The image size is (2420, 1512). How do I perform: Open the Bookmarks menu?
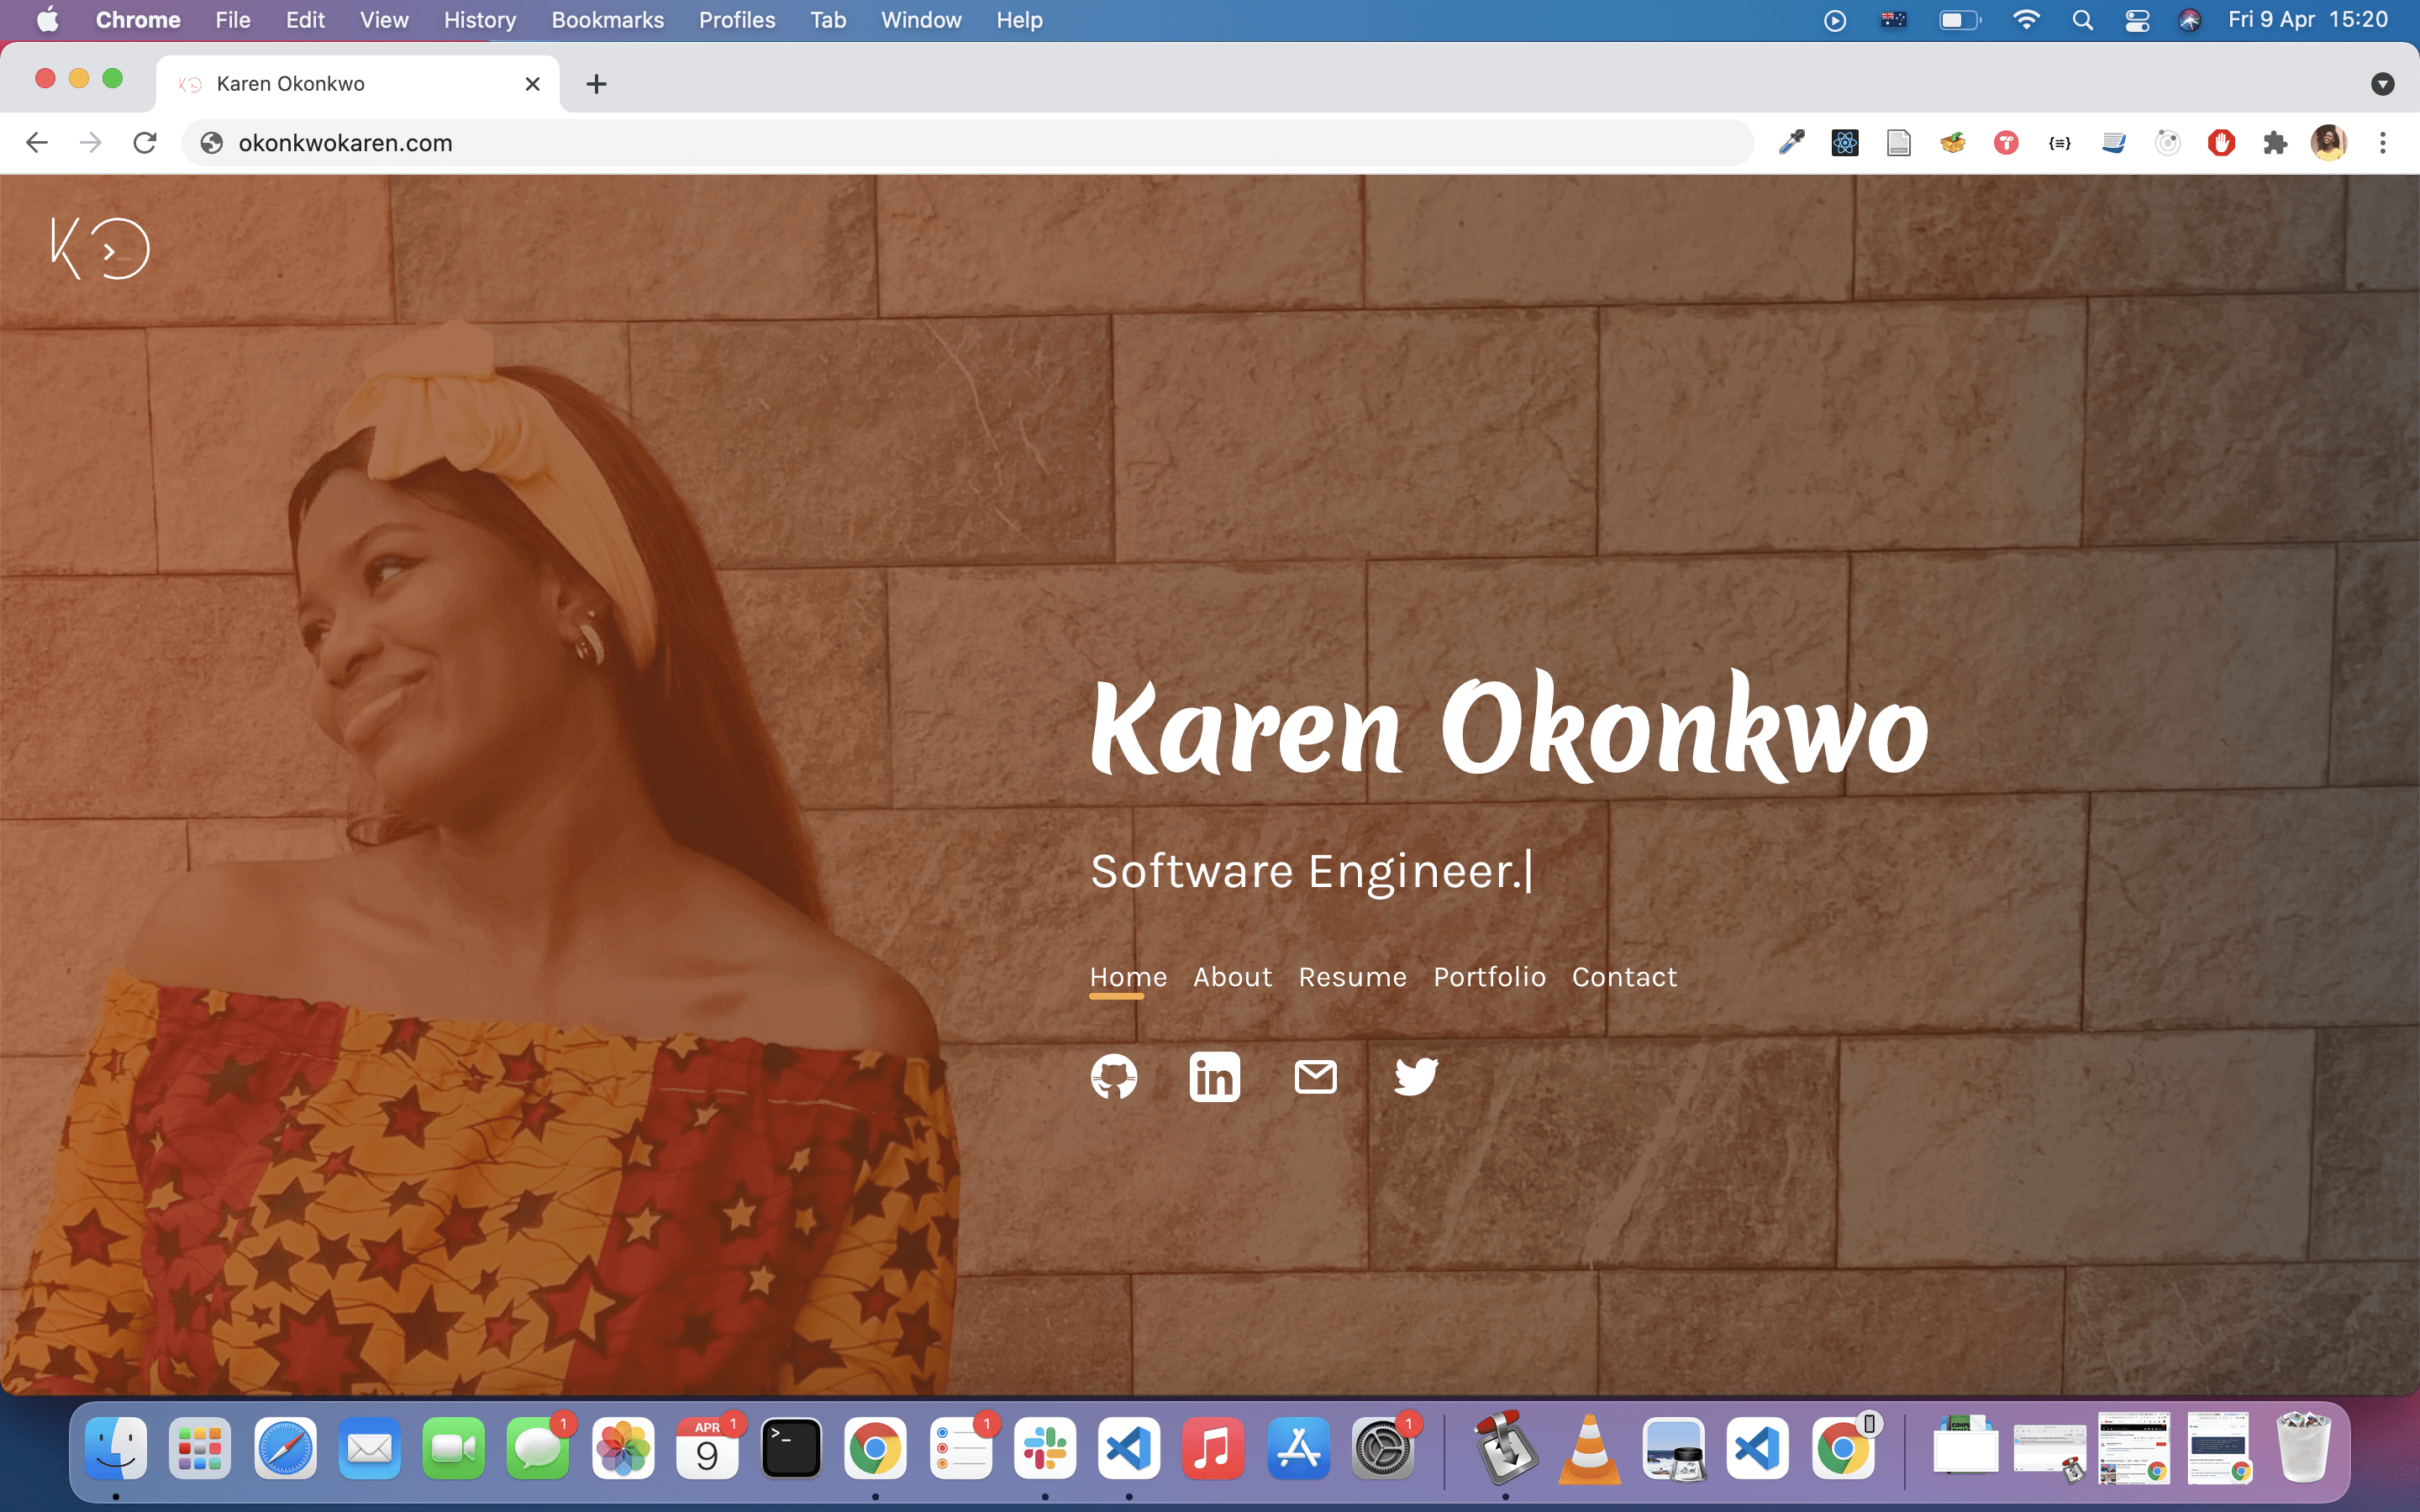[607, 19]
